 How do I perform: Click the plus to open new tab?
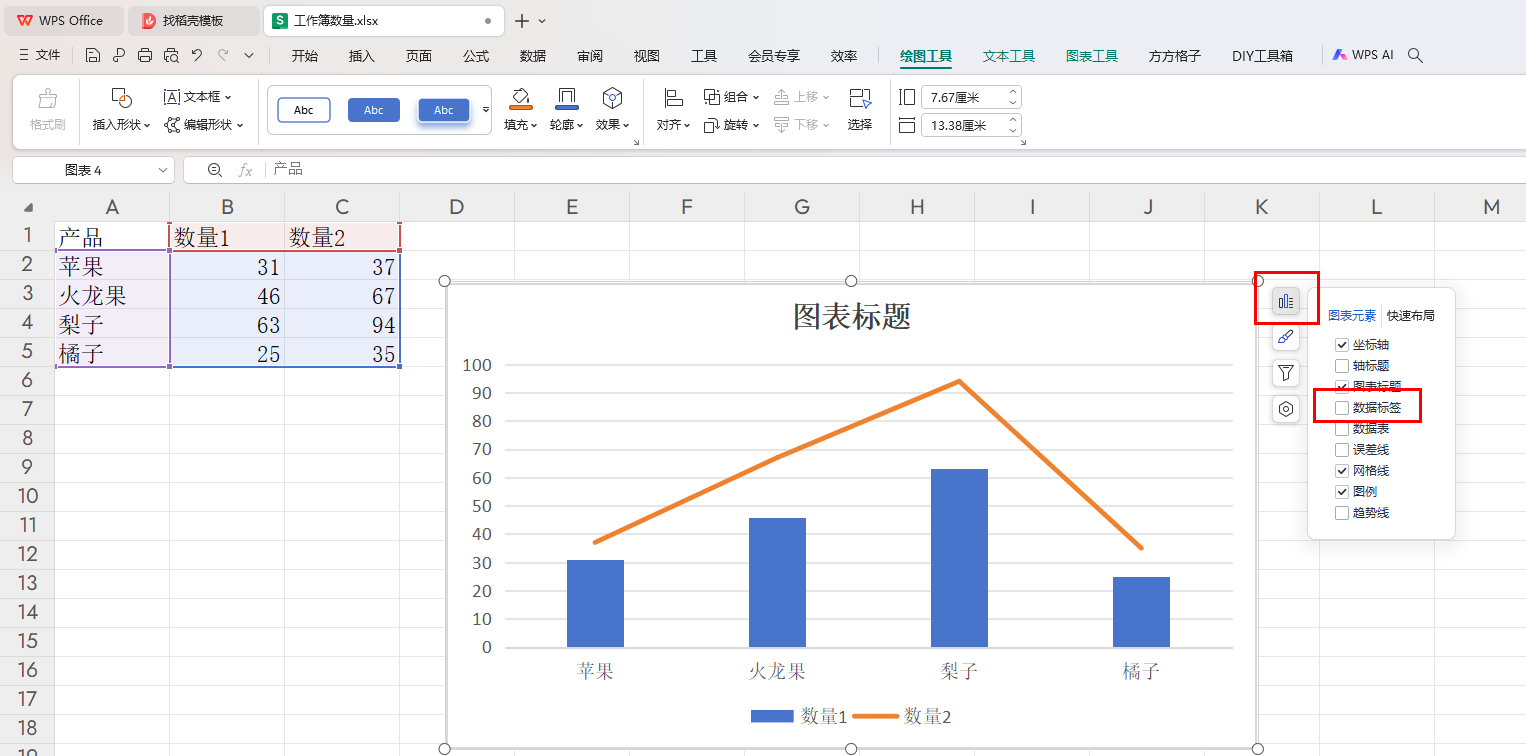521,21
